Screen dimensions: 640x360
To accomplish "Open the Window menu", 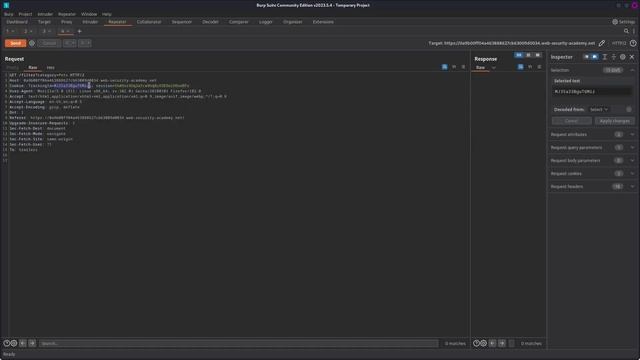I will pyautogui.click(x=89, y=14).
